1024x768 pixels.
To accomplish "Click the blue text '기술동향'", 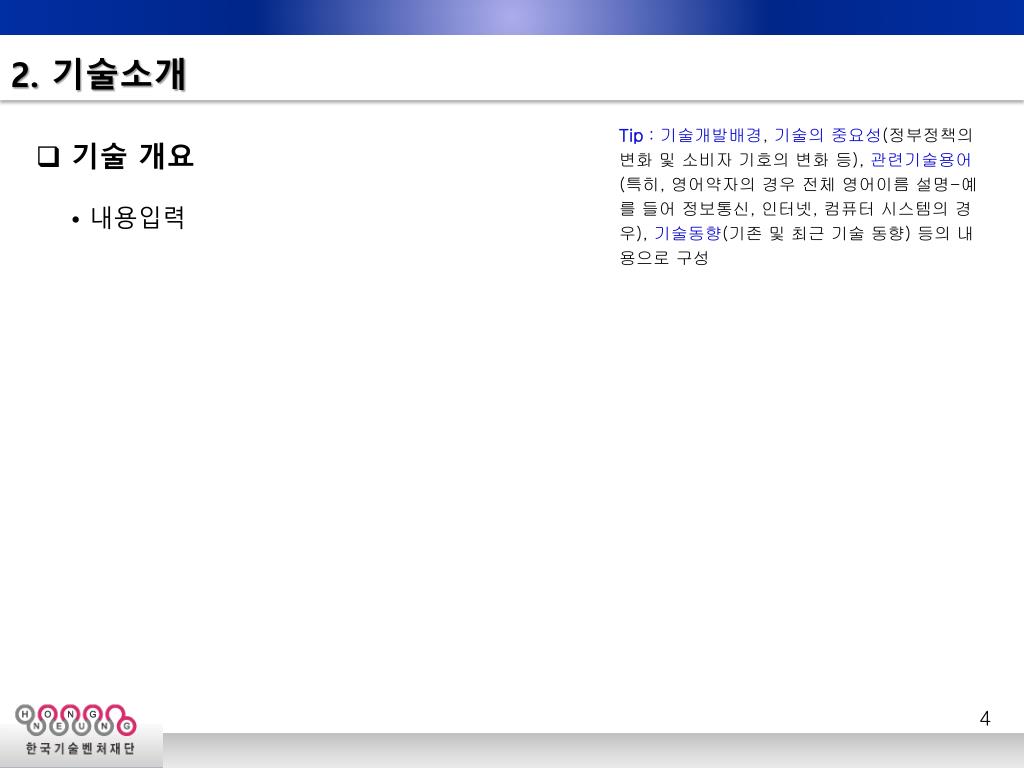I will click(688, 233).
